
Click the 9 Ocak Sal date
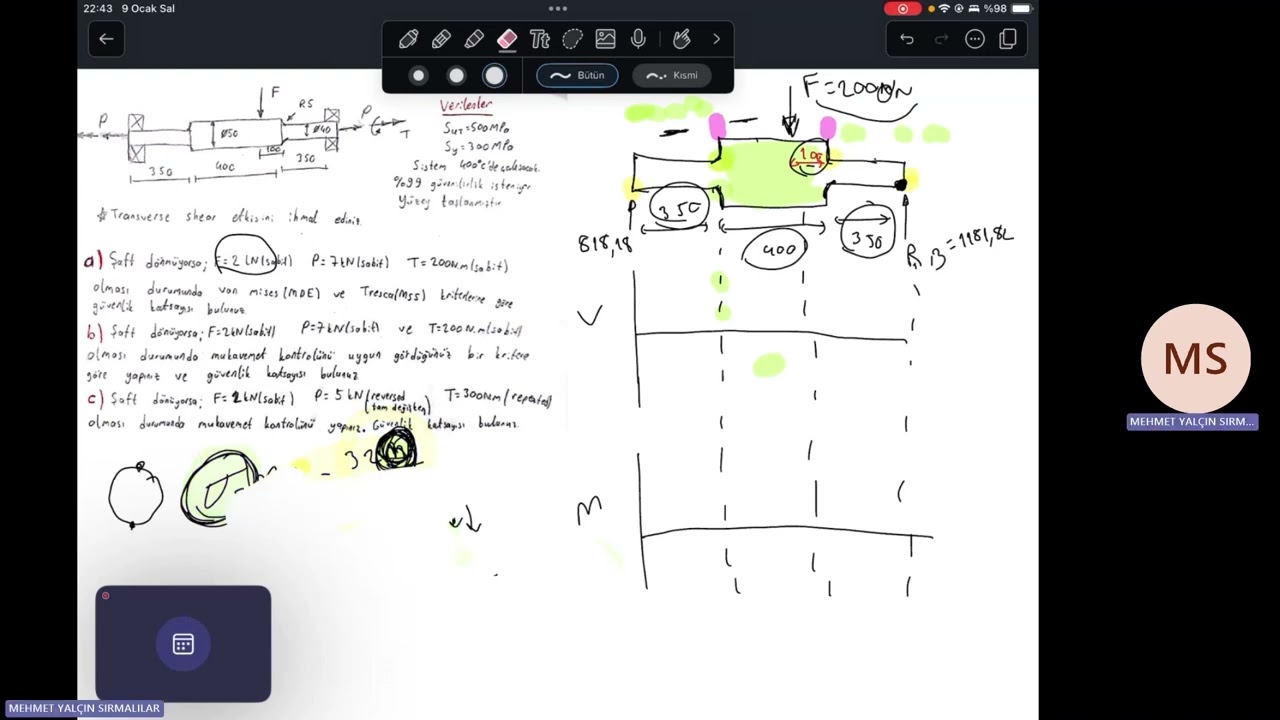tap(148, 8)
